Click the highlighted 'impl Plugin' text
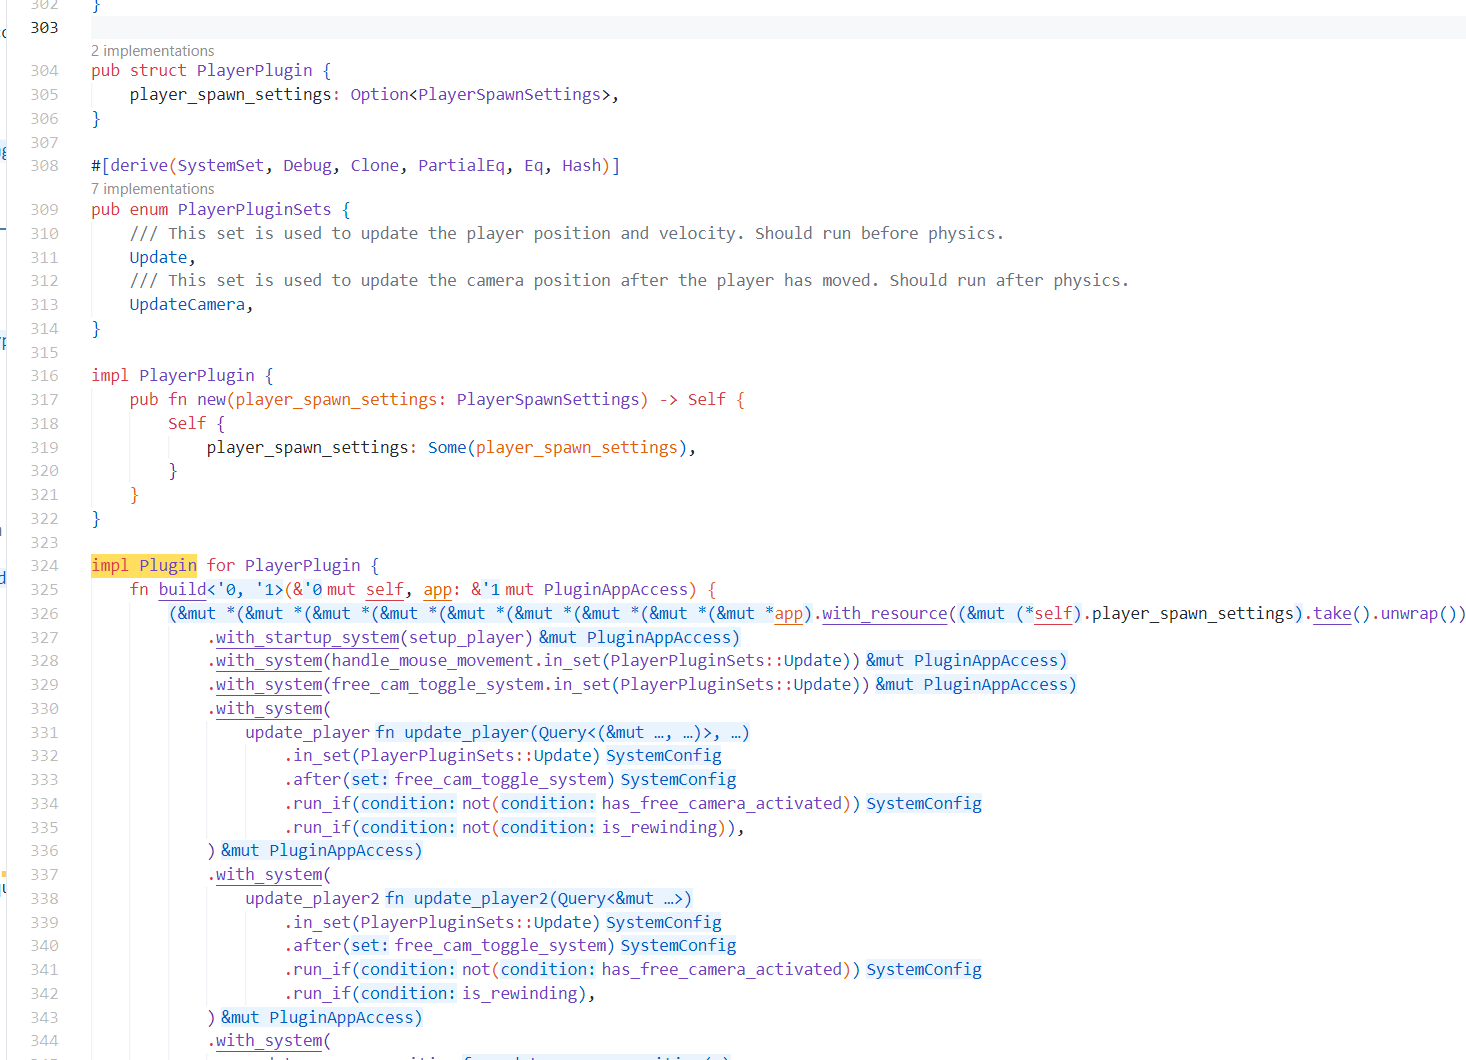This screenshot has width=1466, height=1060. pos(144,566)
